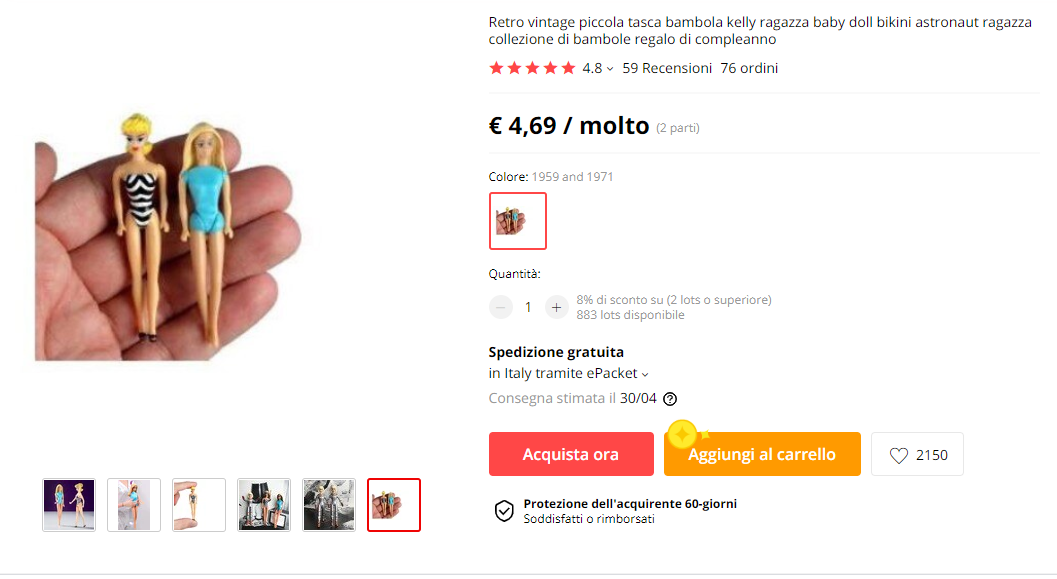The image size is (1057, 579).
Task: Click the quantity number field
Action: click(x=528, y=307)
